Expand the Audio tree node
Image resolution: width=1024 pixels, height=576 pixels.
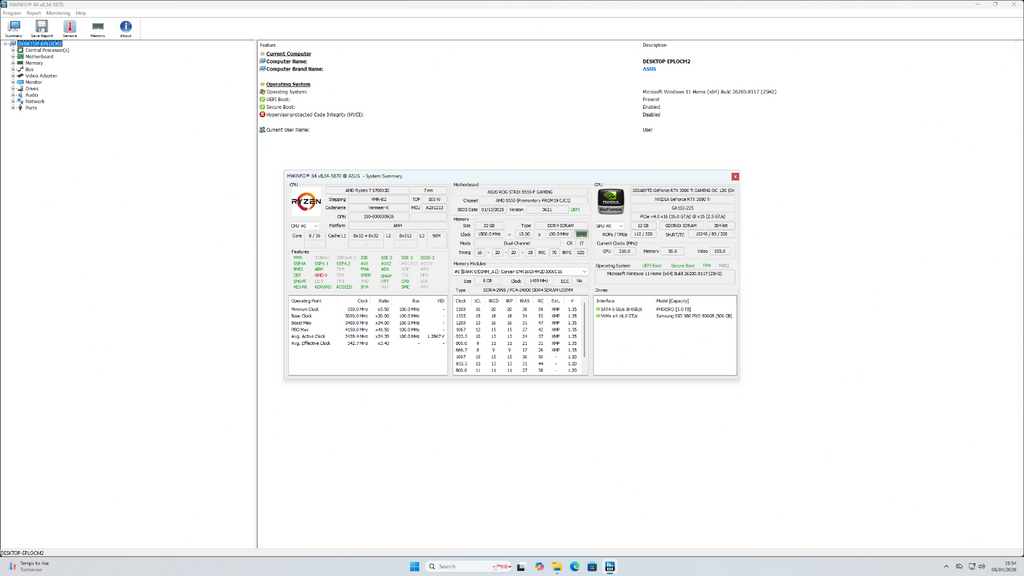tap(13, 95)
